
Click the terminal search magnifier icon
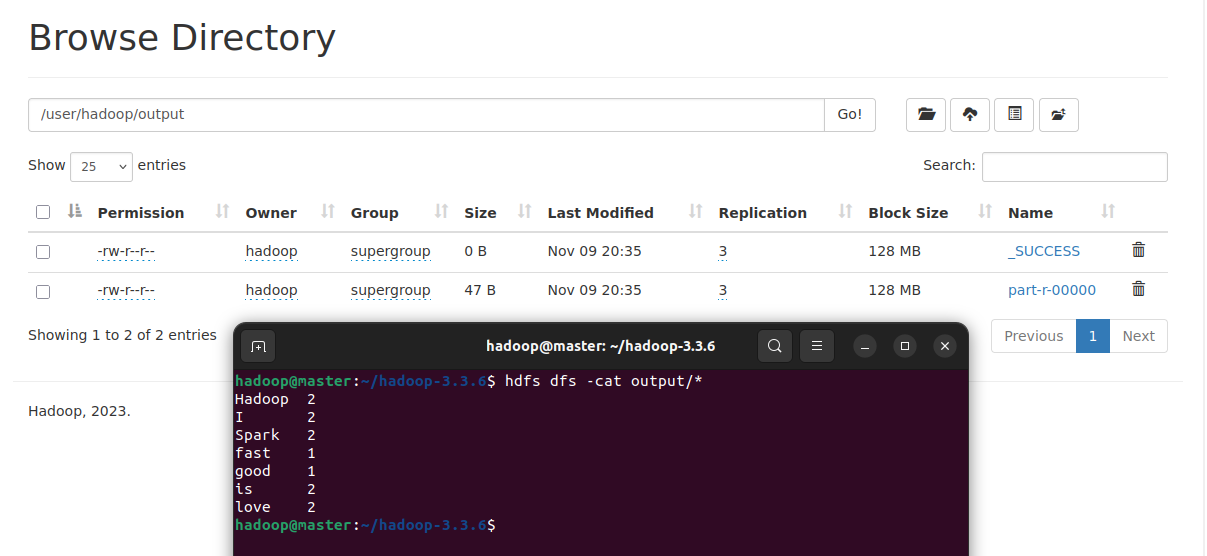tap(775, 346)
